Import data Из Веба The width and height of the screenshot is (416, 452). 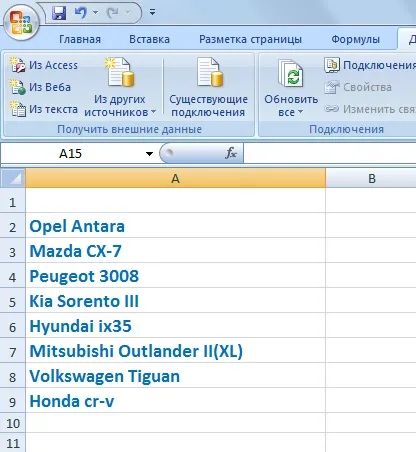click(40, 87)
